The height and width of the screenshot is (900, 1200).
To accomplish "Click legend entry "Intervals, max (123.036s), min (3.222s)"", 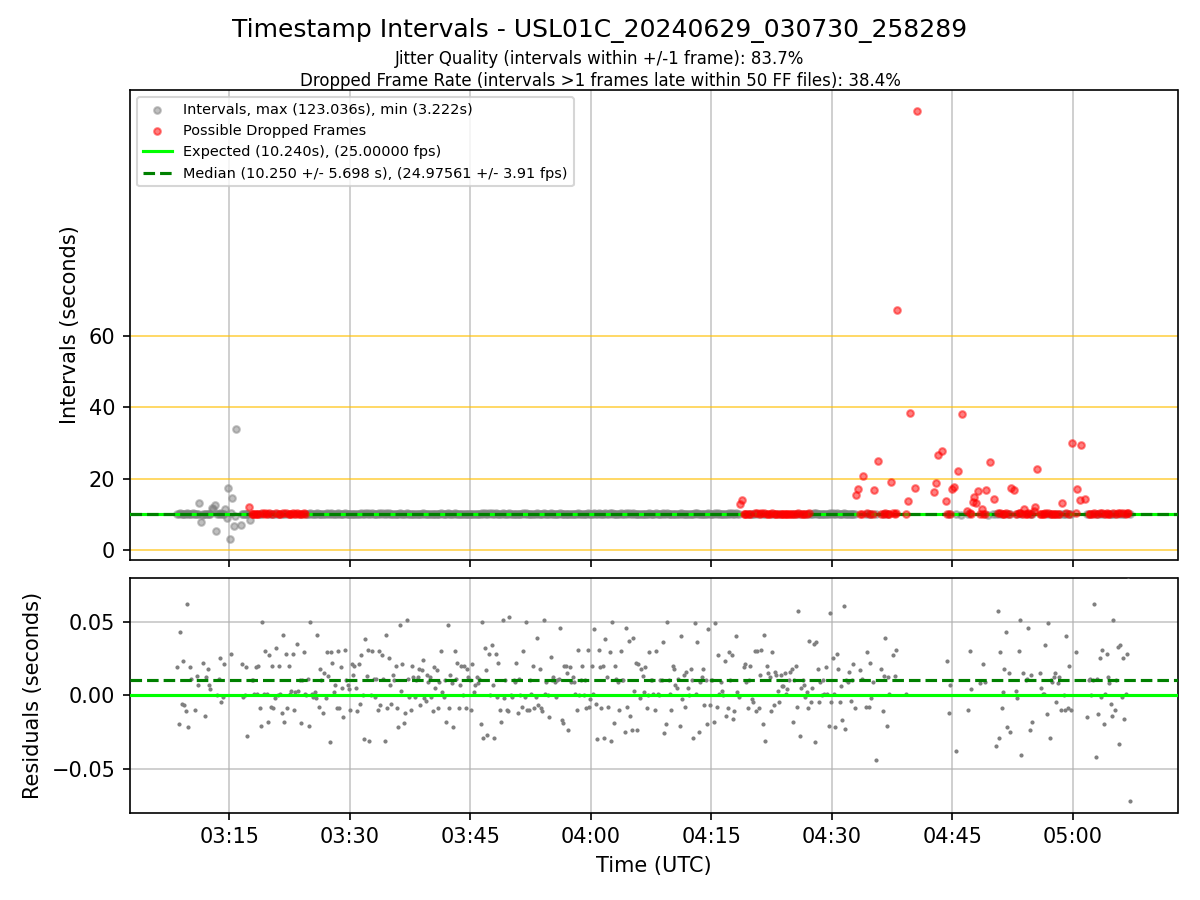I will point(328,108).
